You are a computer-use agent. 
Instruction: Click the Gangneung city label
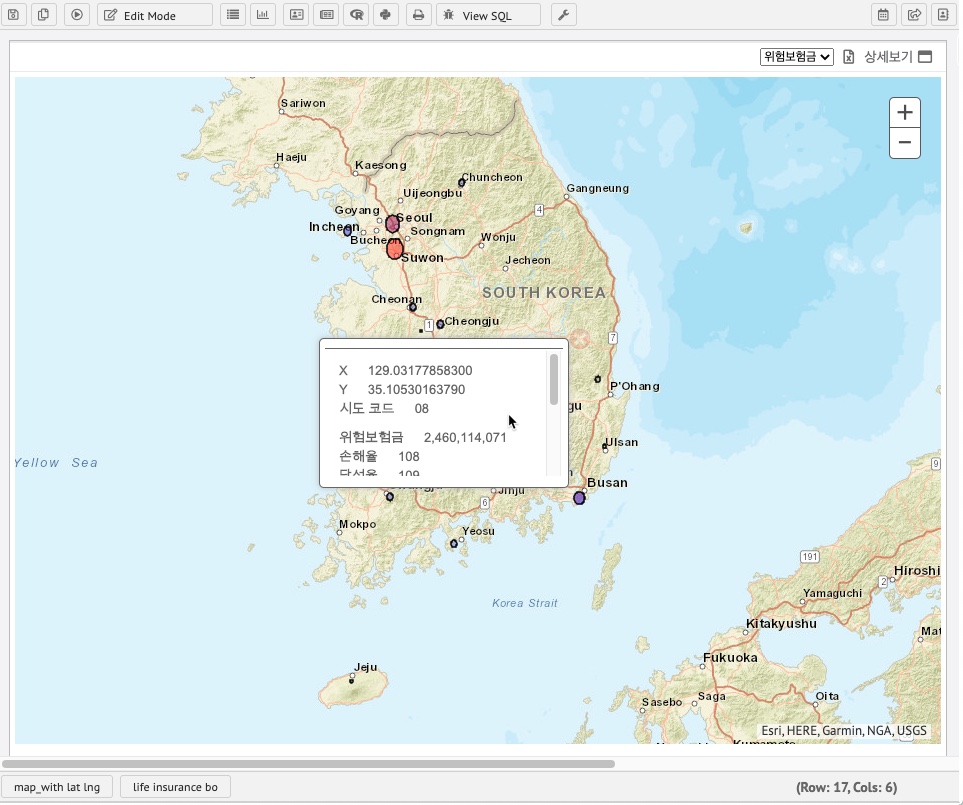[598, 189]
